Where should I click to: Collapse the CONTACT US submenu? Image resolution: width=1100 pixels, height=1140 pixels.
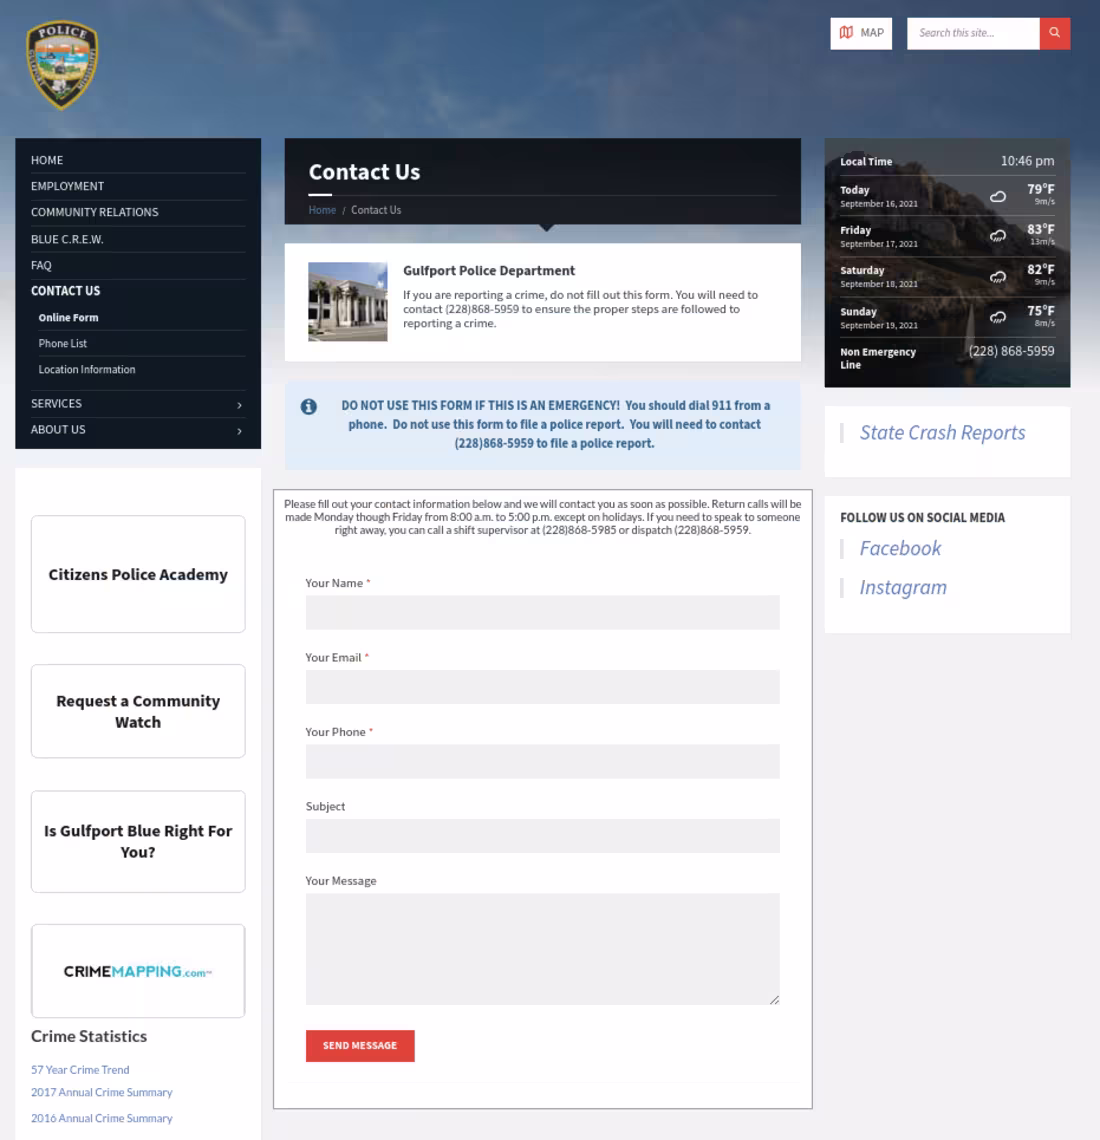click(x=65, y=290)
